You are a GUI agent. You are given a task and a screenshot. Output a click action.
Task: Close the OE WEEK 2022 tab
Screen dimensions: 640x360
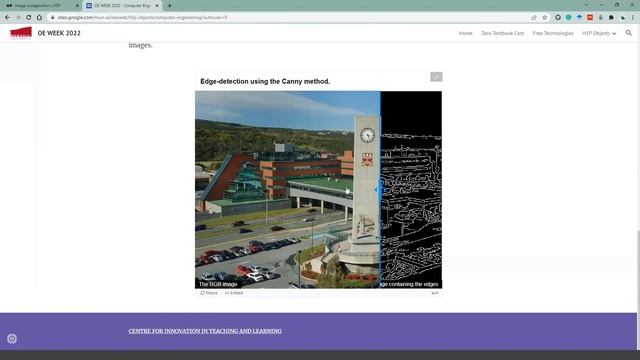click(157, 6)
